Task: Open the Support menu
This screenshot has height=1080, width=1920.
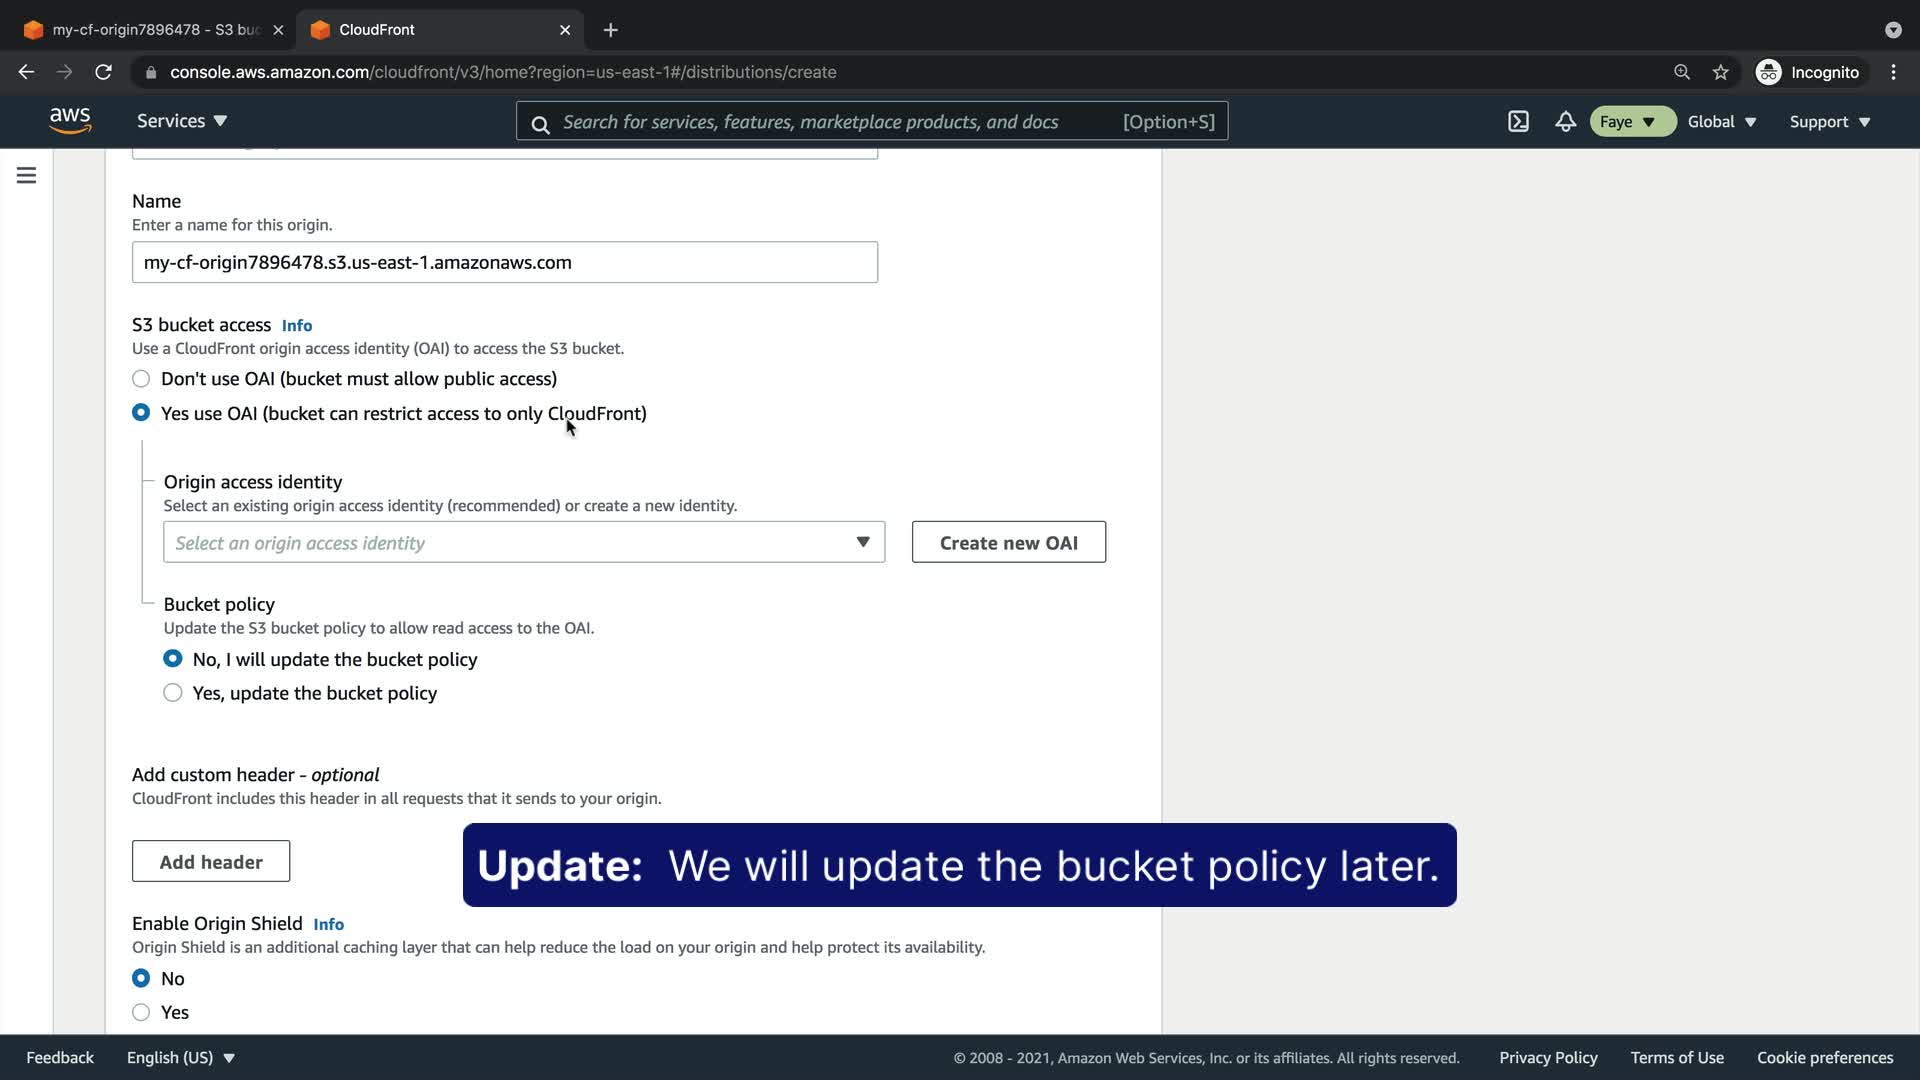Action: tap(1829, 122)
